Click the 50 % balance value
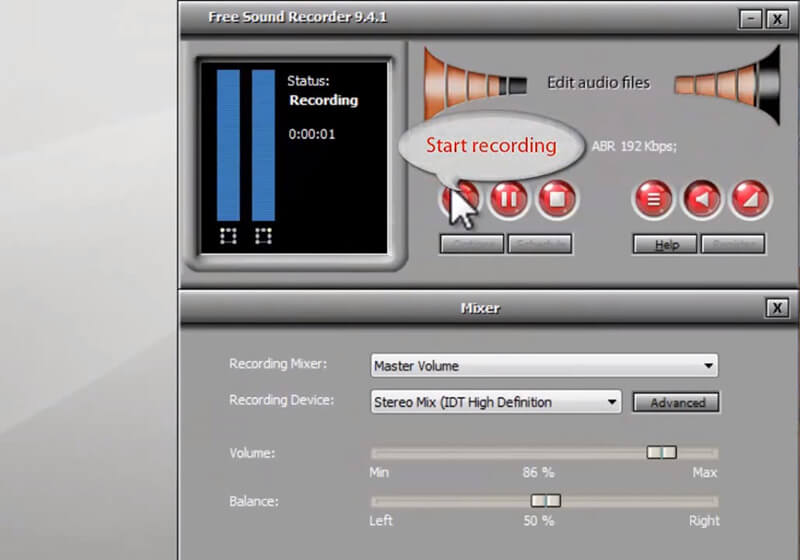Image resolution: width=800 pixels, height=560 pixels. [x=538, y=521]
